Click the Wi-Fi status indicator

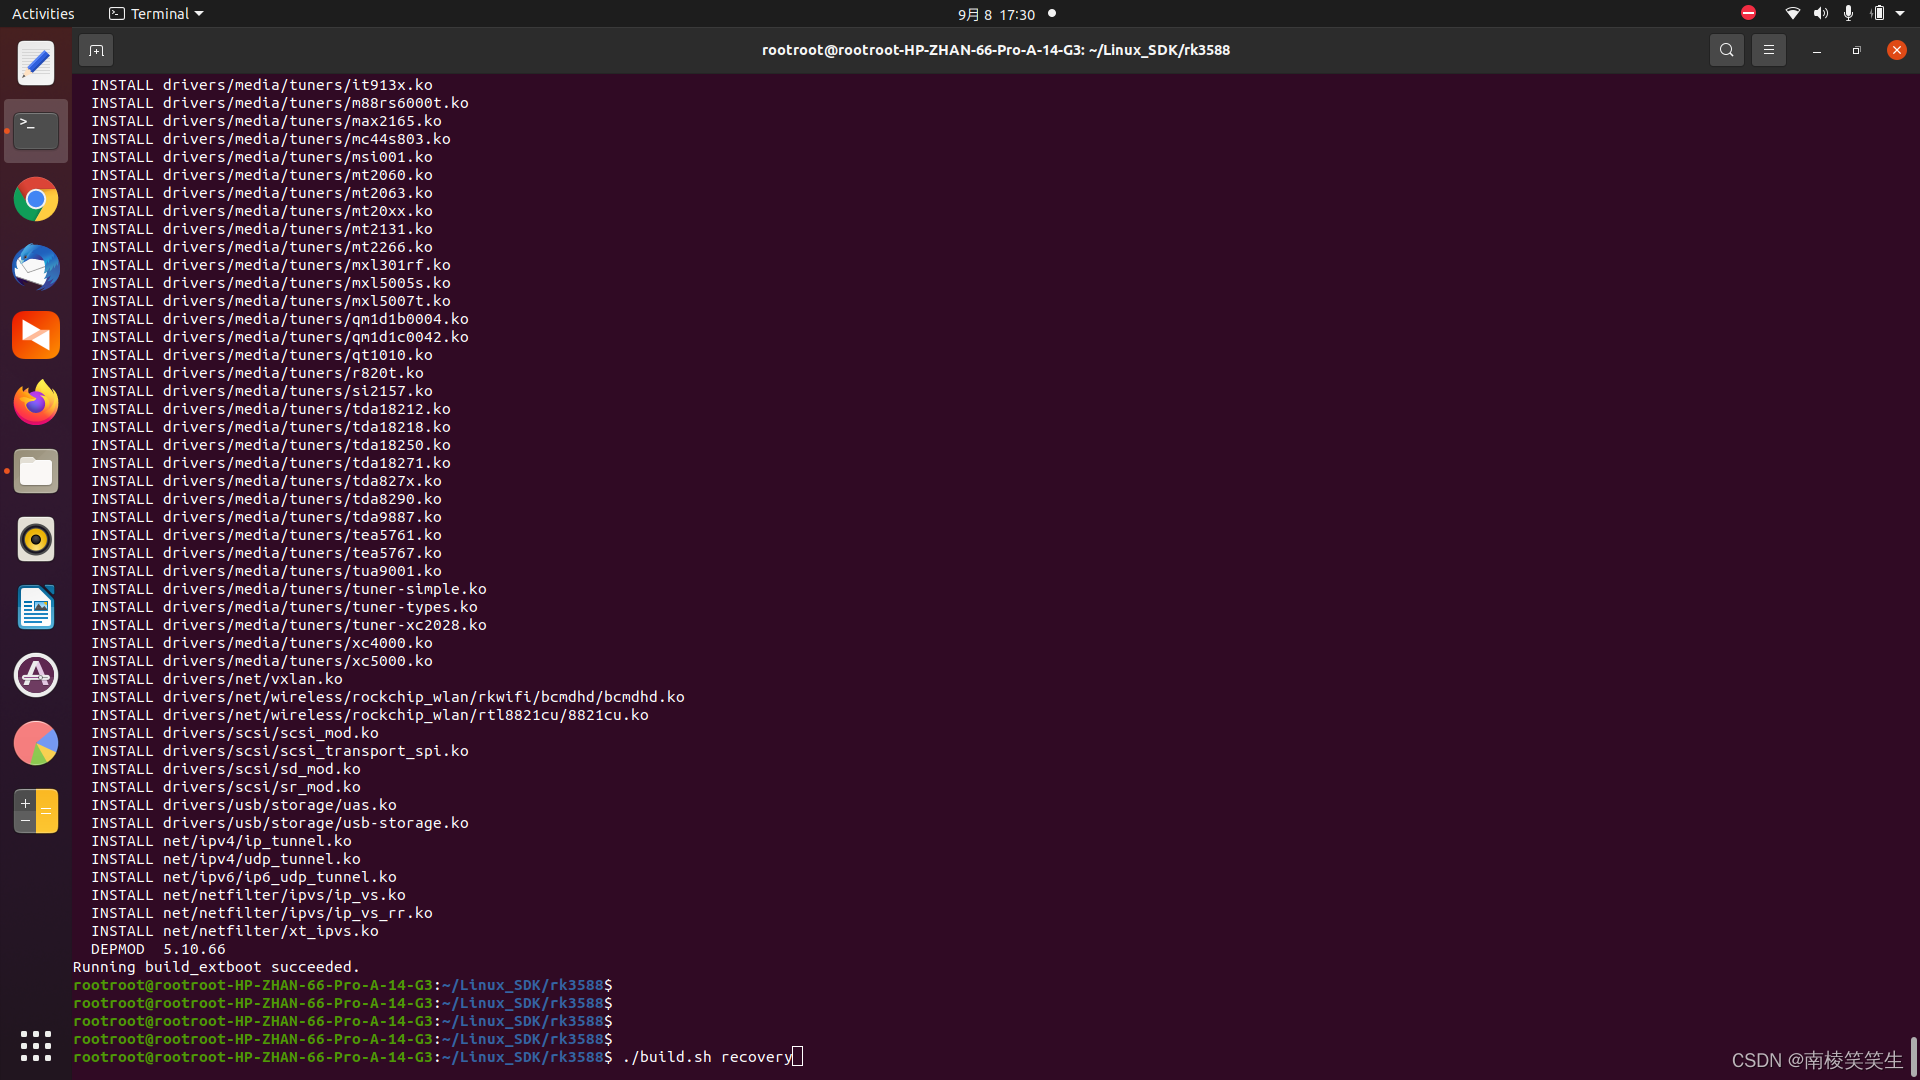point(1793,13)
